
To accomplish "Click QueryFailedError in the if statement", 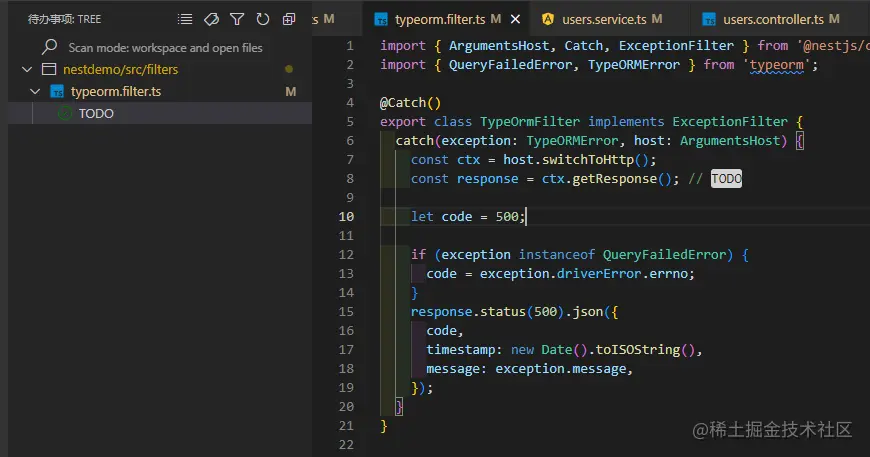I will pyautogui.click(x=665, y=255).
